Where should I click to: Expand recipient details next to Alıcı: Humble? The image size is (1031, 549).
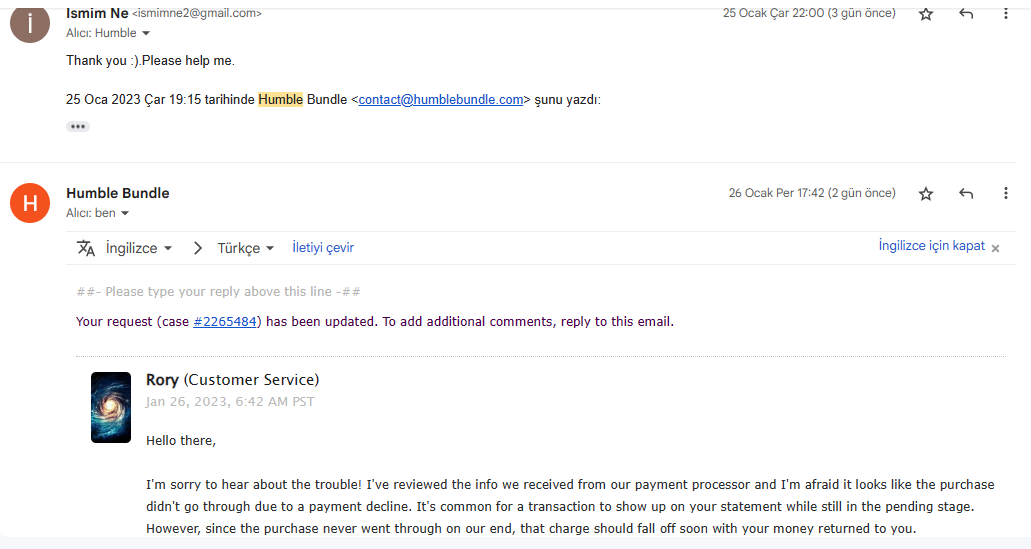[146, 33]
